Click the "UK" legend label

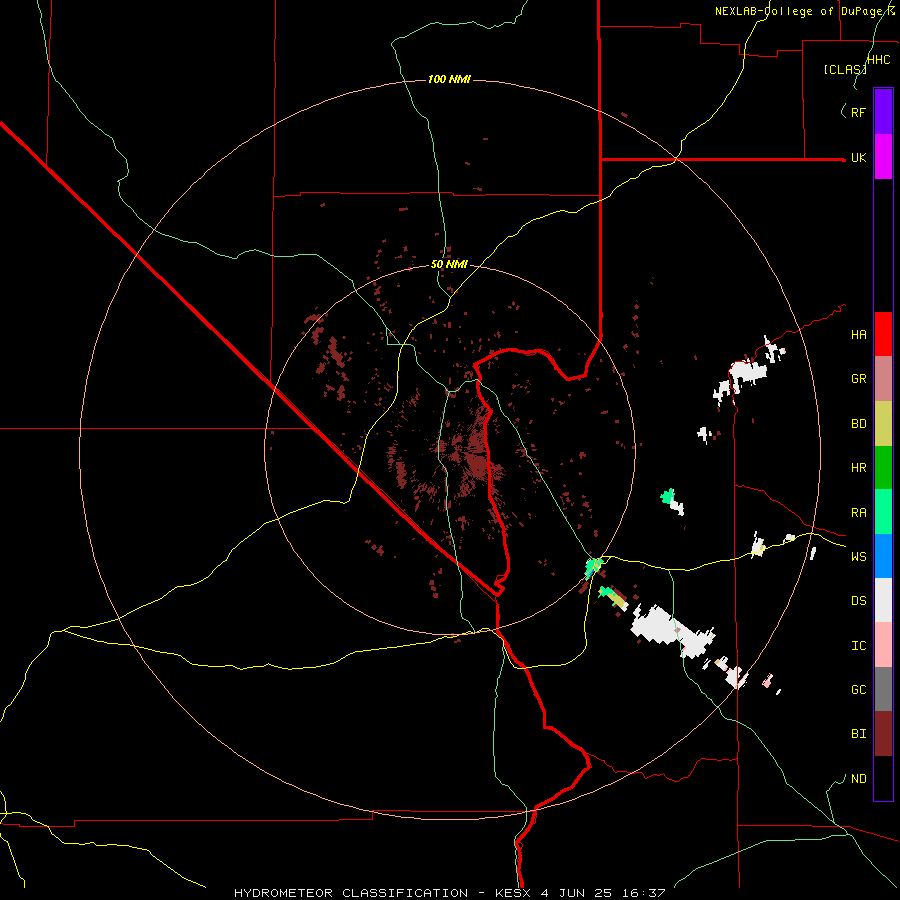click(858, 158)
